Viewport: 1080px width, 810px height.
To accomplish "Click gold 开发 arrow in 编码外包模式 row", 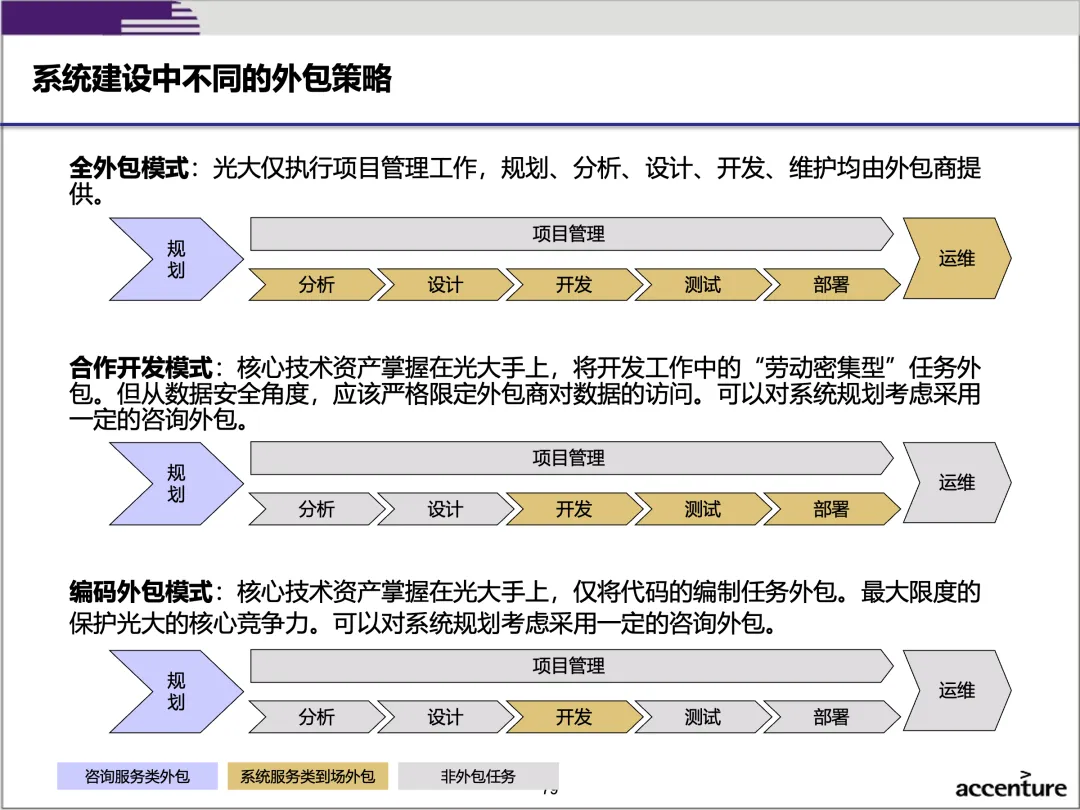I will (x=574, y=717).
